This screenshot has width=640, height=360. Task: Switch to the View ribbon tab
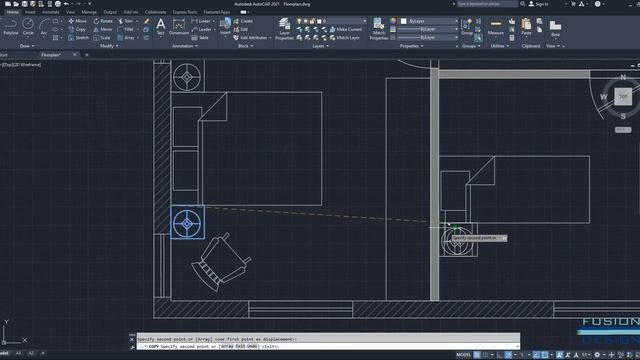point(71,12)
